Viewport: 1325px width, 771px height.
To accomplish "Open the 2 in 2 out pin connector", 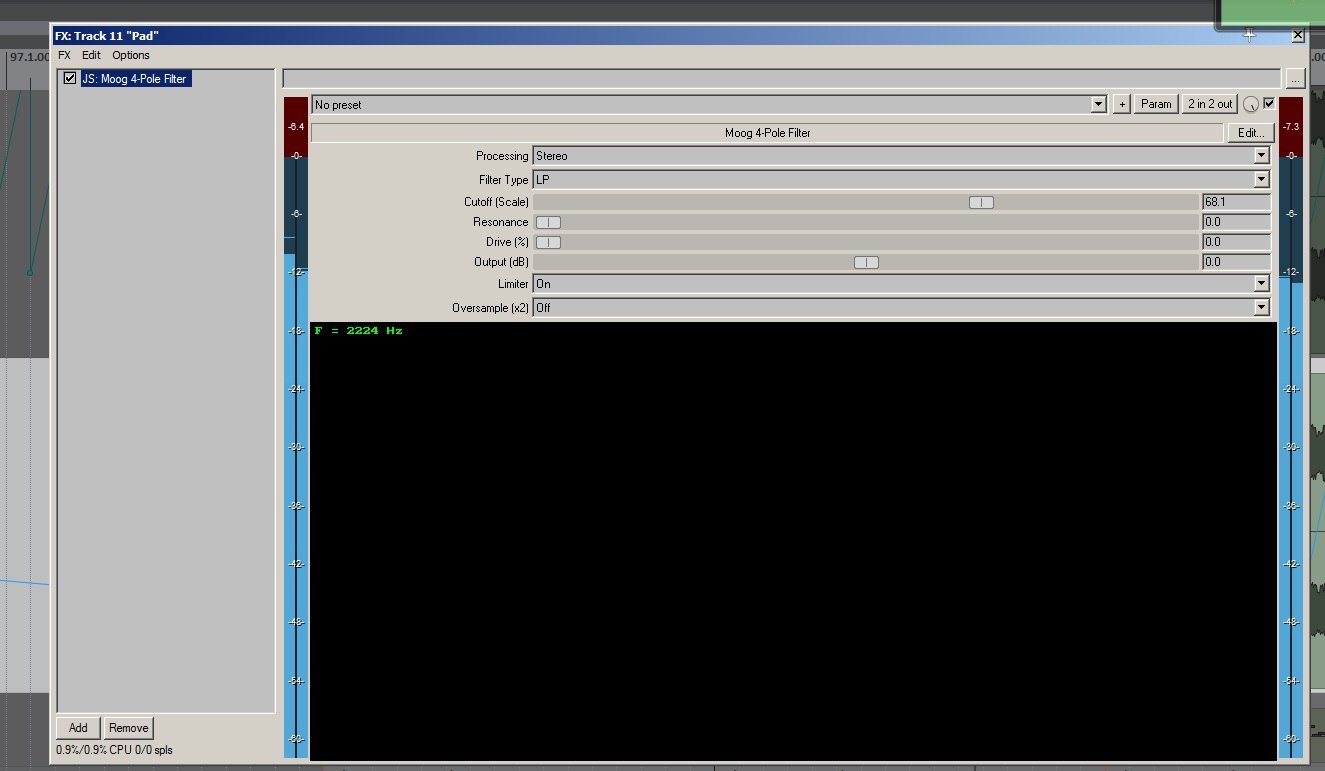I will [x=1210, y=104].
